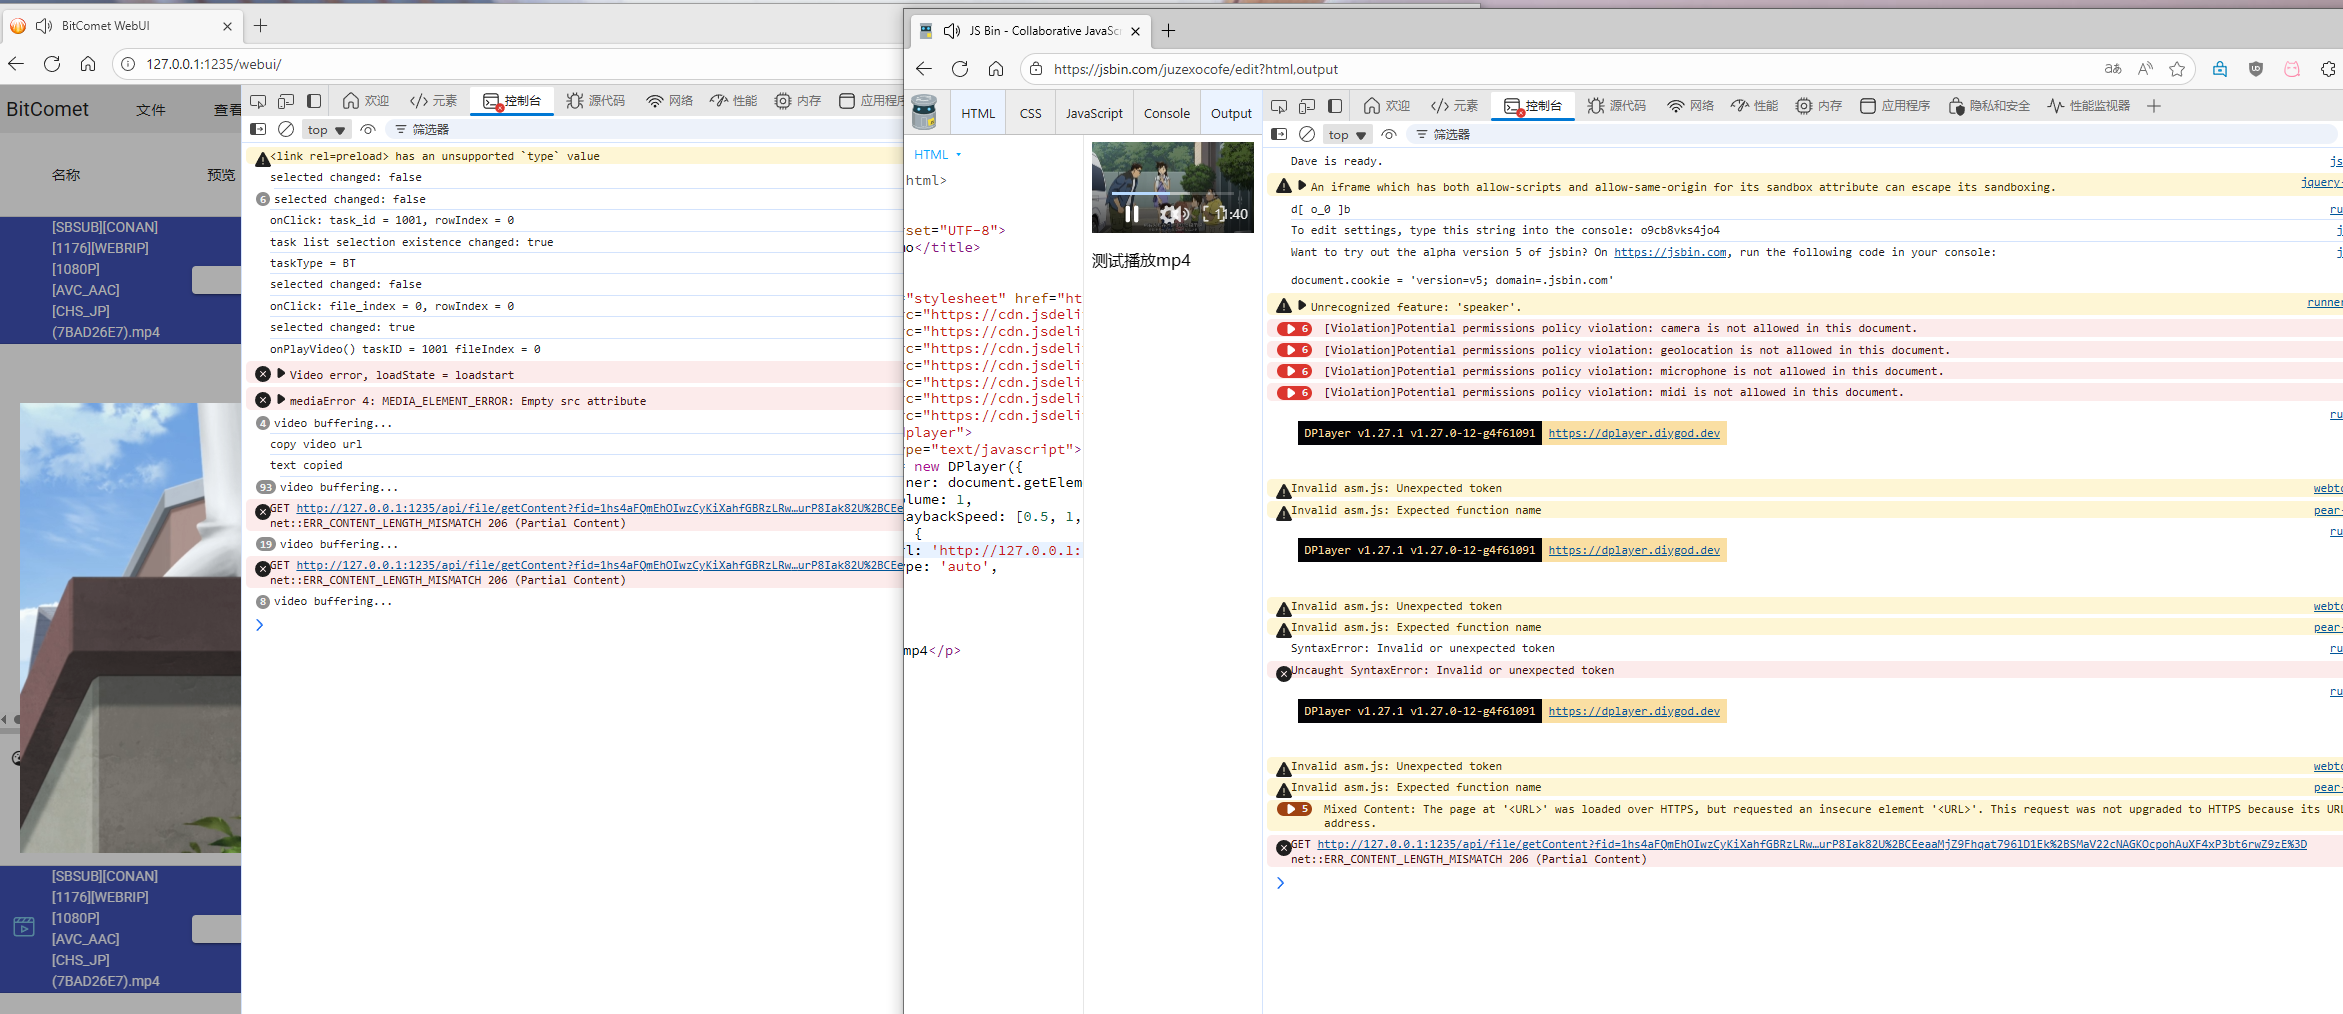Click the inspect element icon in BitComet DevTools
This screenshot has width=2343, height=1014.
[x=258, y=101]
